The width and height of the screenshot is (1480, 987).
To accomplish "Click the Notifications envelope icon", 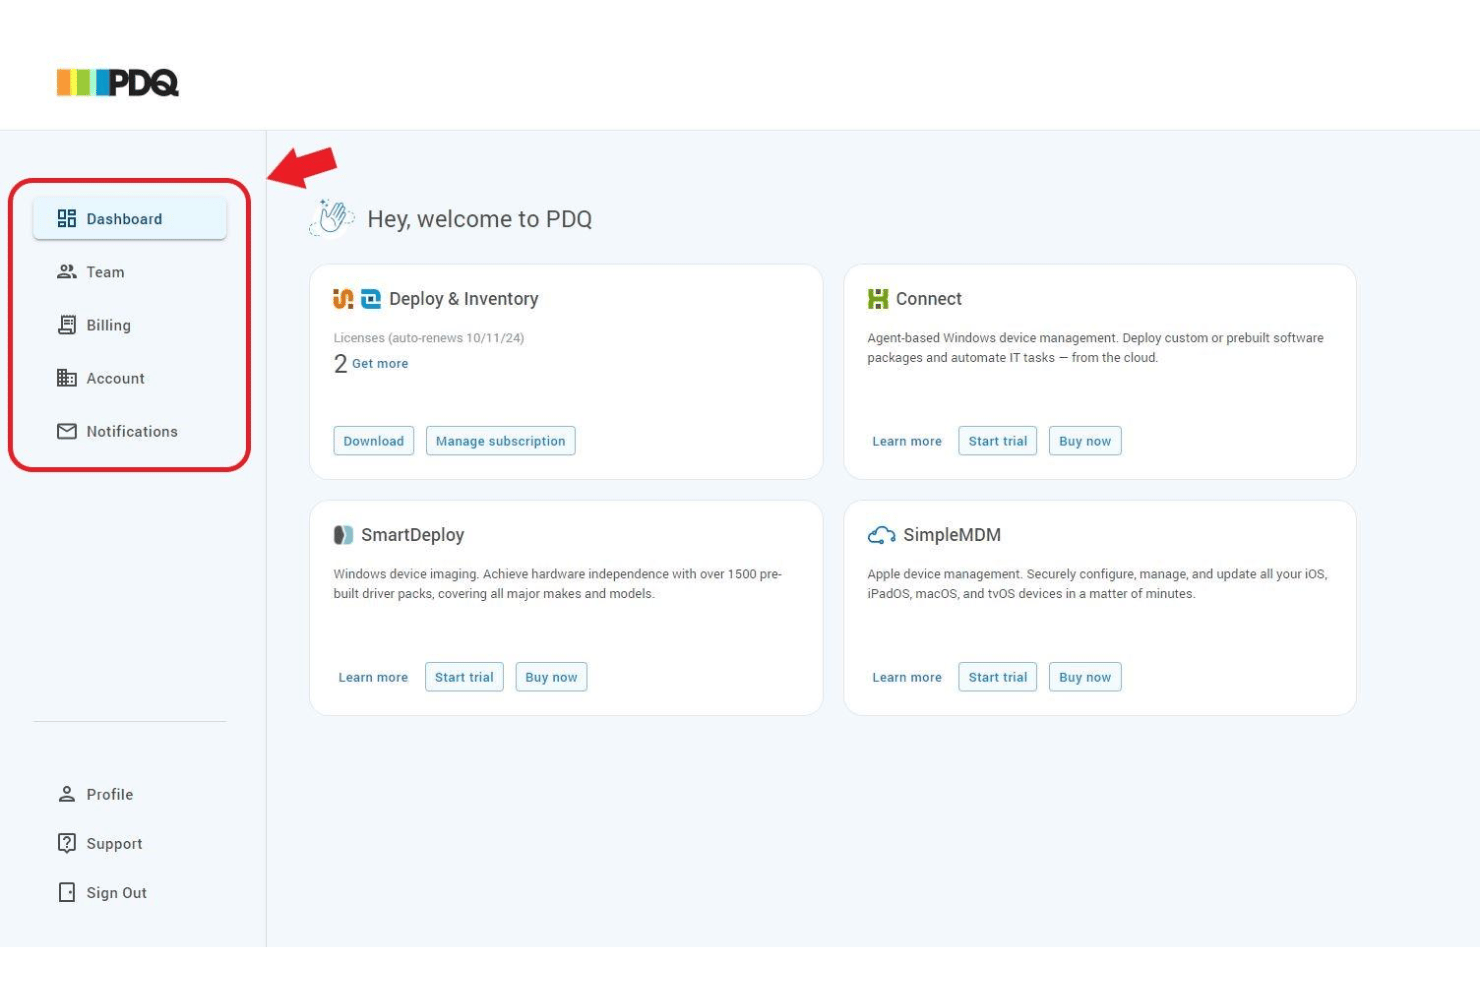I will (67, 431).
